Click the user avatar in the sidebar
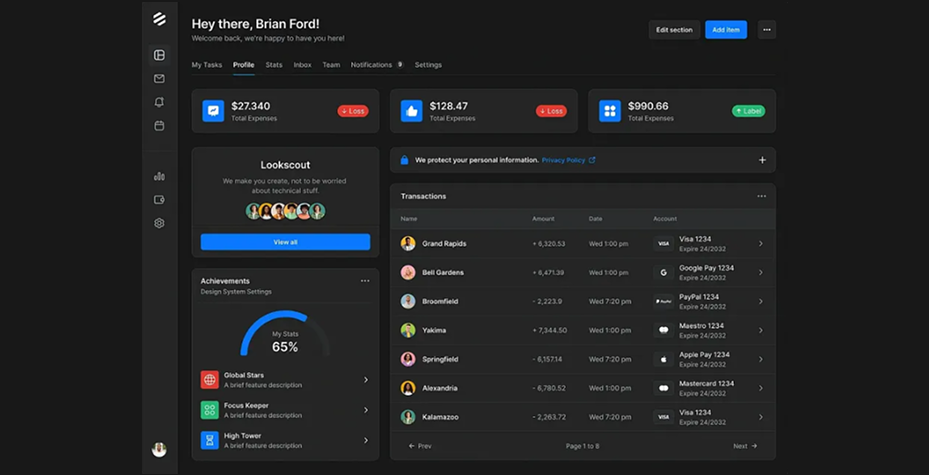The height and width of the screenshot is (475, 929). click(159, 450)
